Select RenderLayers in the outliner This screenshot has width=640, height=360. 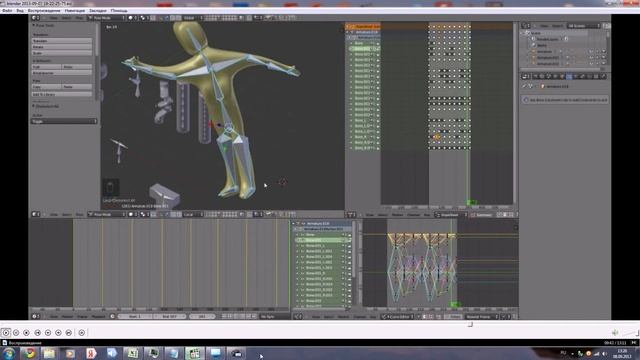pyautogui.click(x=547, y=39)
